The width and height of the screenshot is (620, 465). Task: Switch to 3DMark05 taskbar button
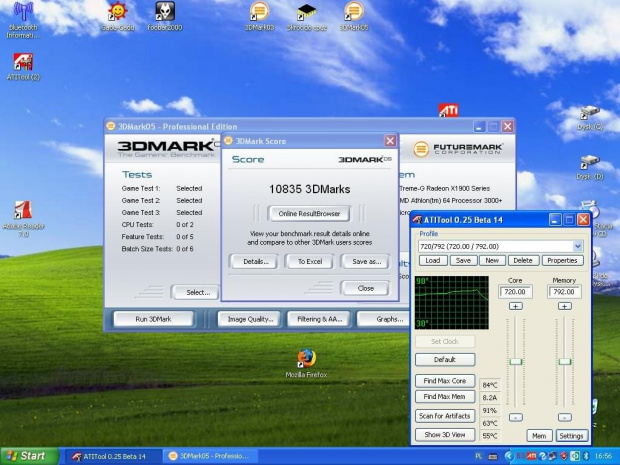point(210,456)
